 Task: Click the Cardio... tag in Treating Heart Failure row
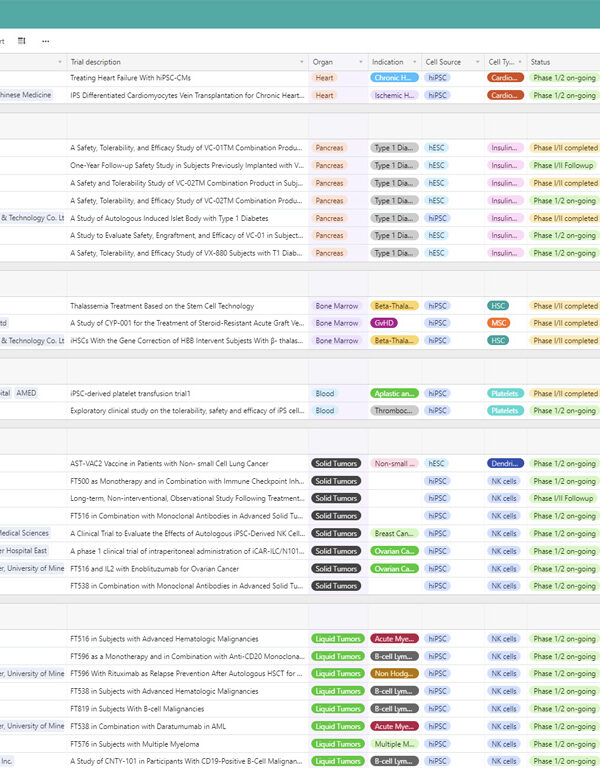click(505, 78)
